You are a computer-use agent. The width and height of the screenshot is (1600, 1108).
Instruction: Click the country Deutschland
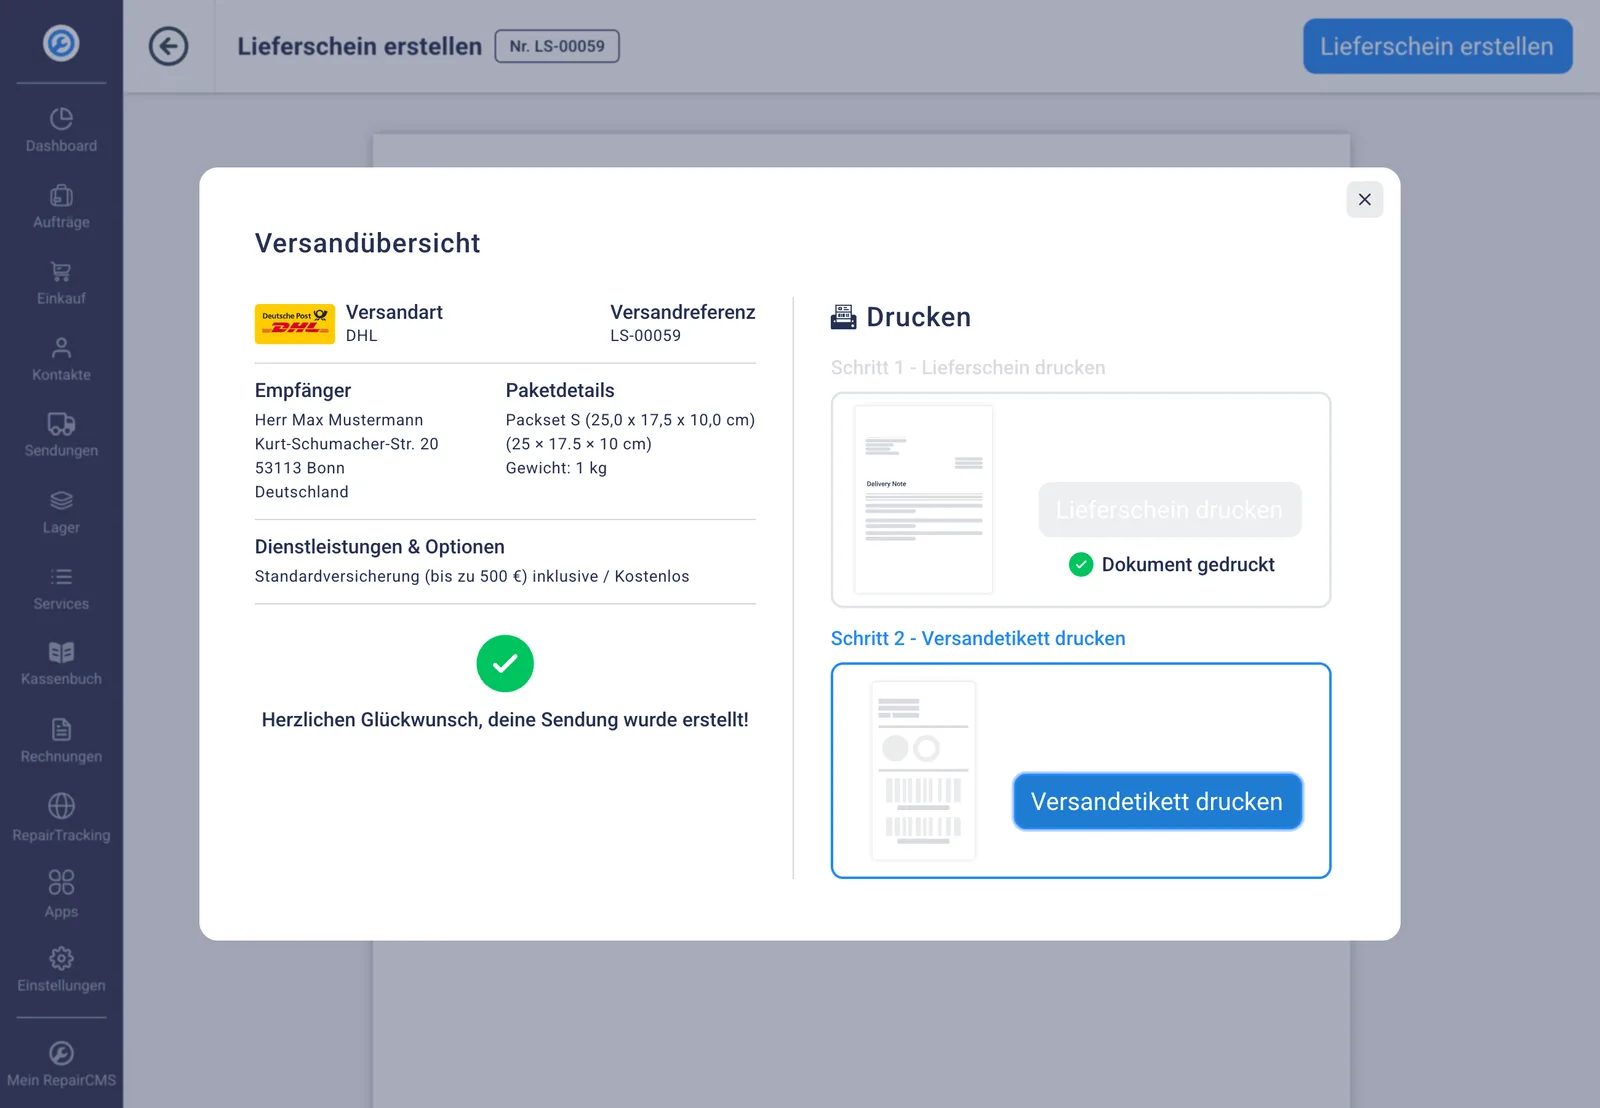coord(302,492)
